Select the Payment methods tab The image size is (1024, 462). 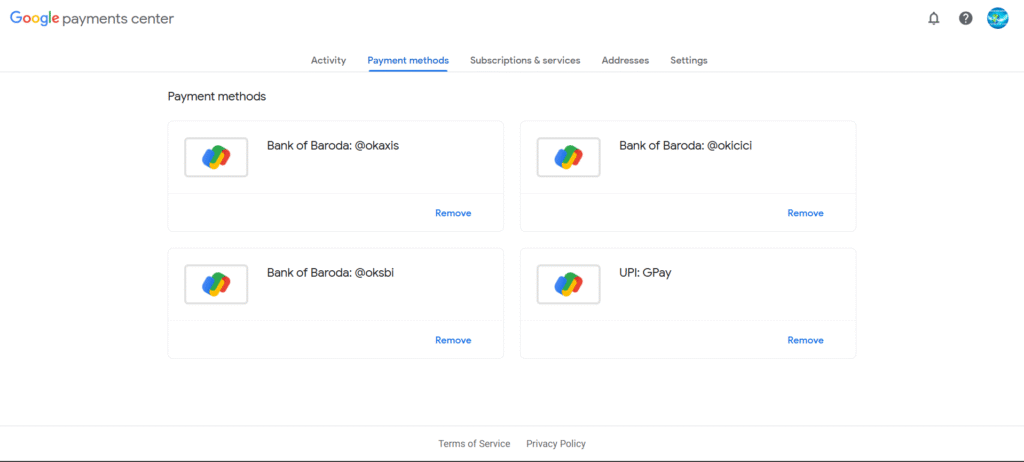coord(408,60)
